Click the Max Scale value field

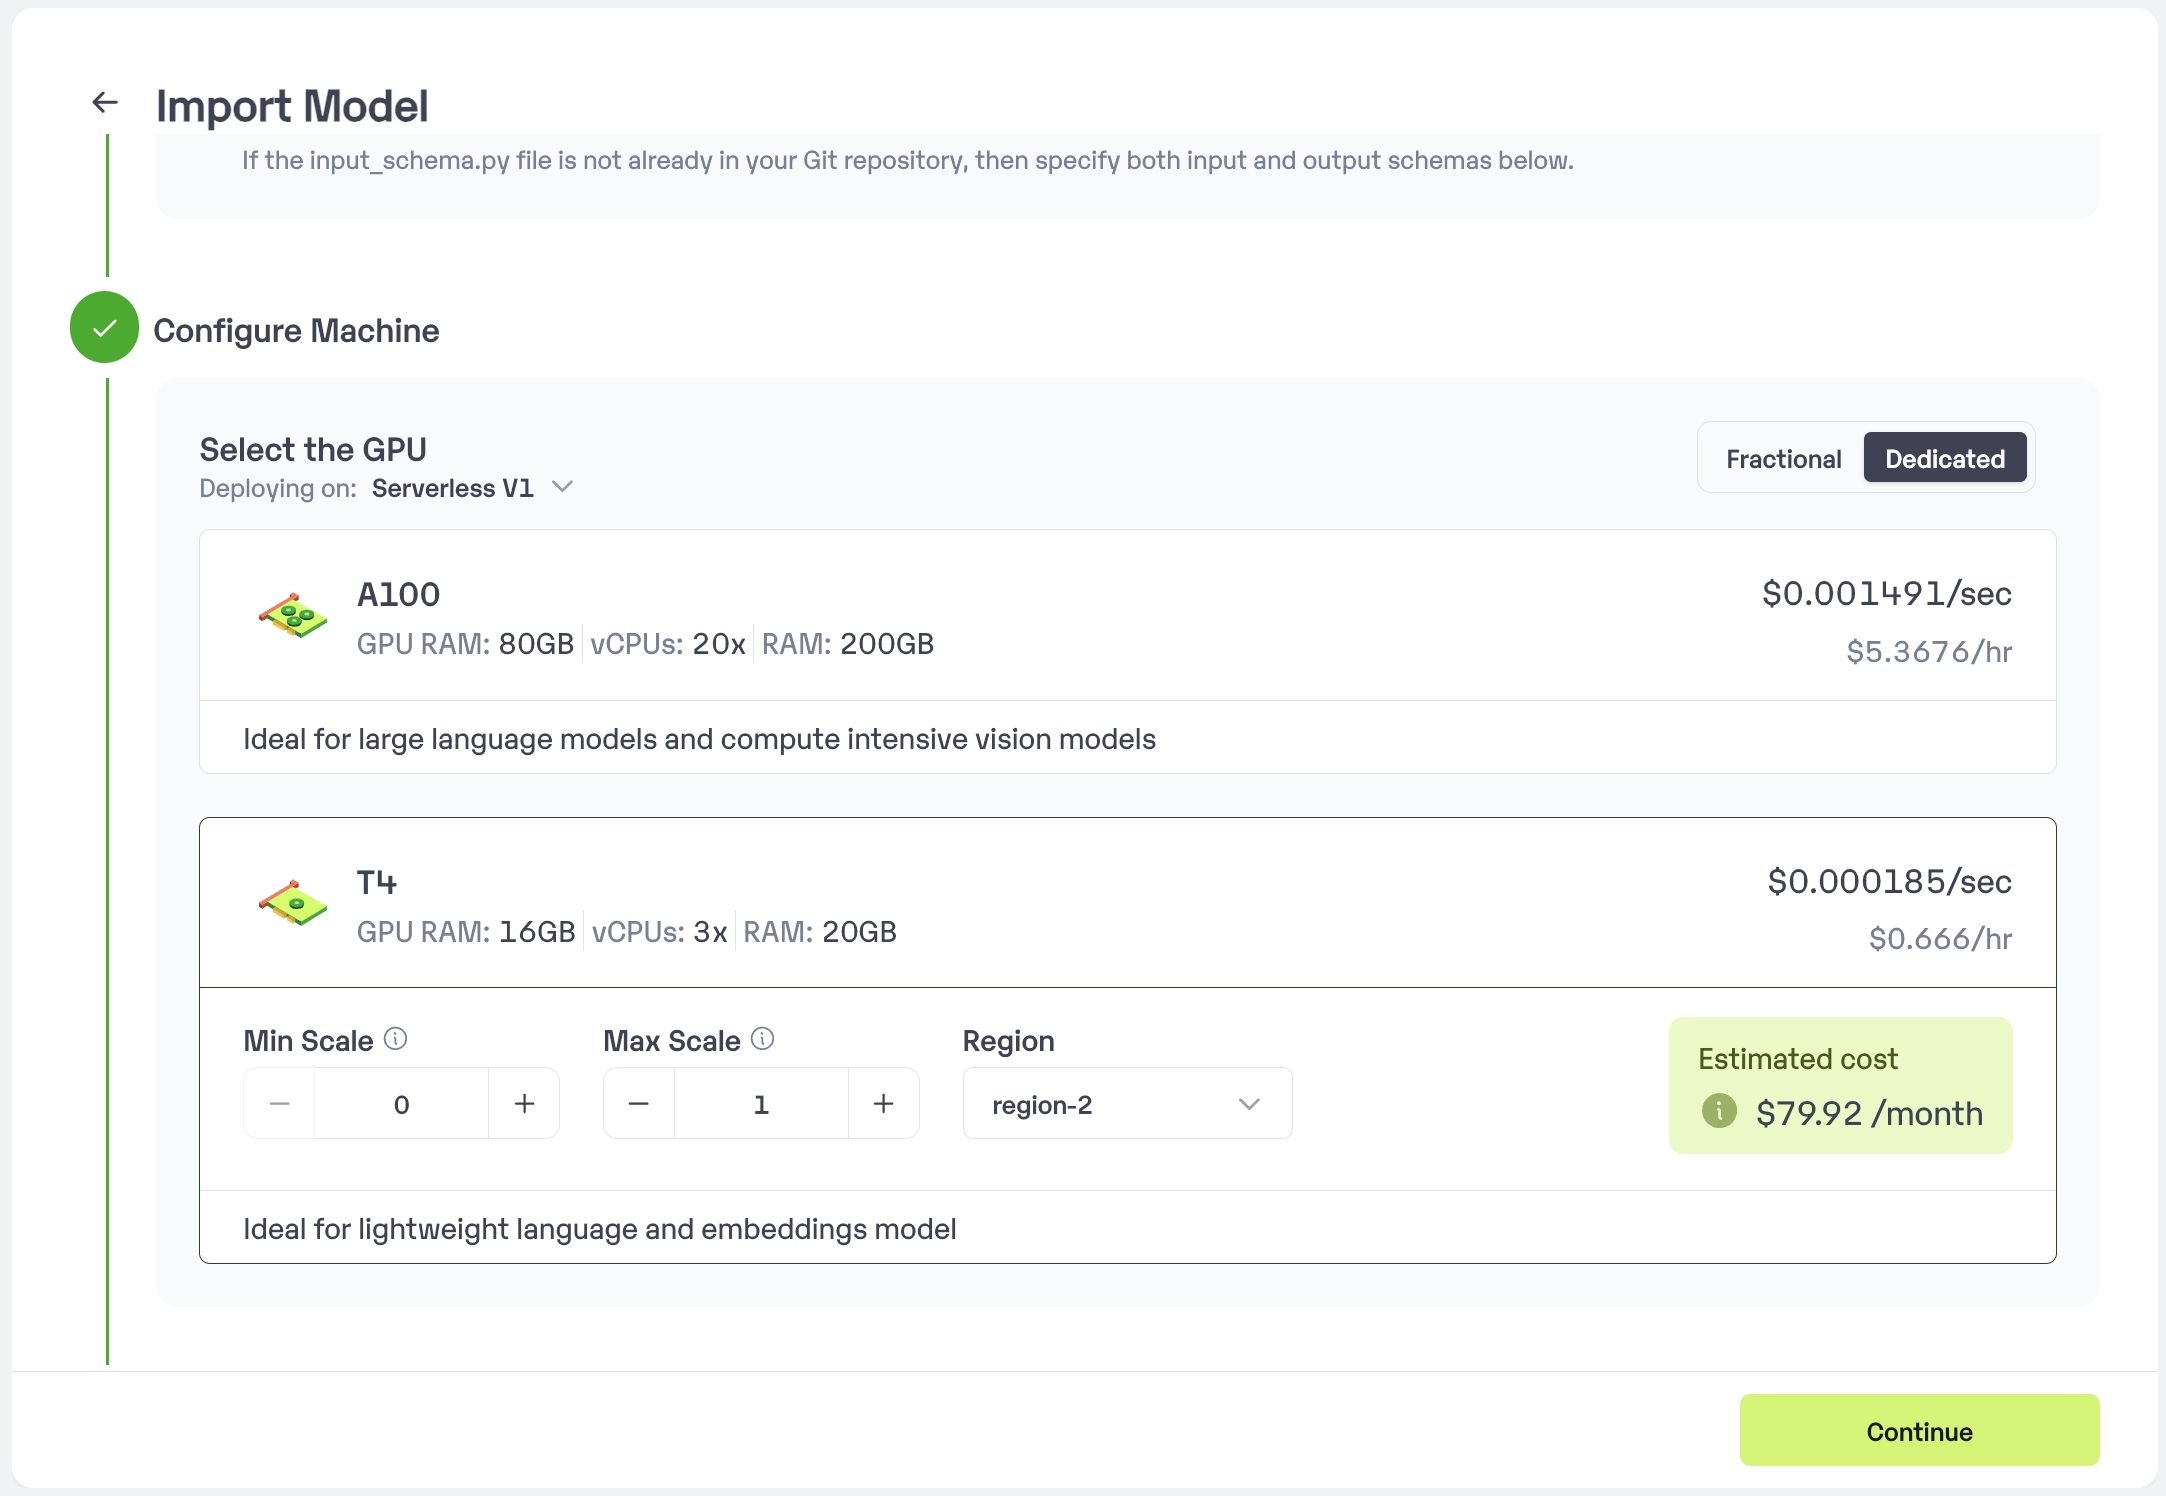761,1104
